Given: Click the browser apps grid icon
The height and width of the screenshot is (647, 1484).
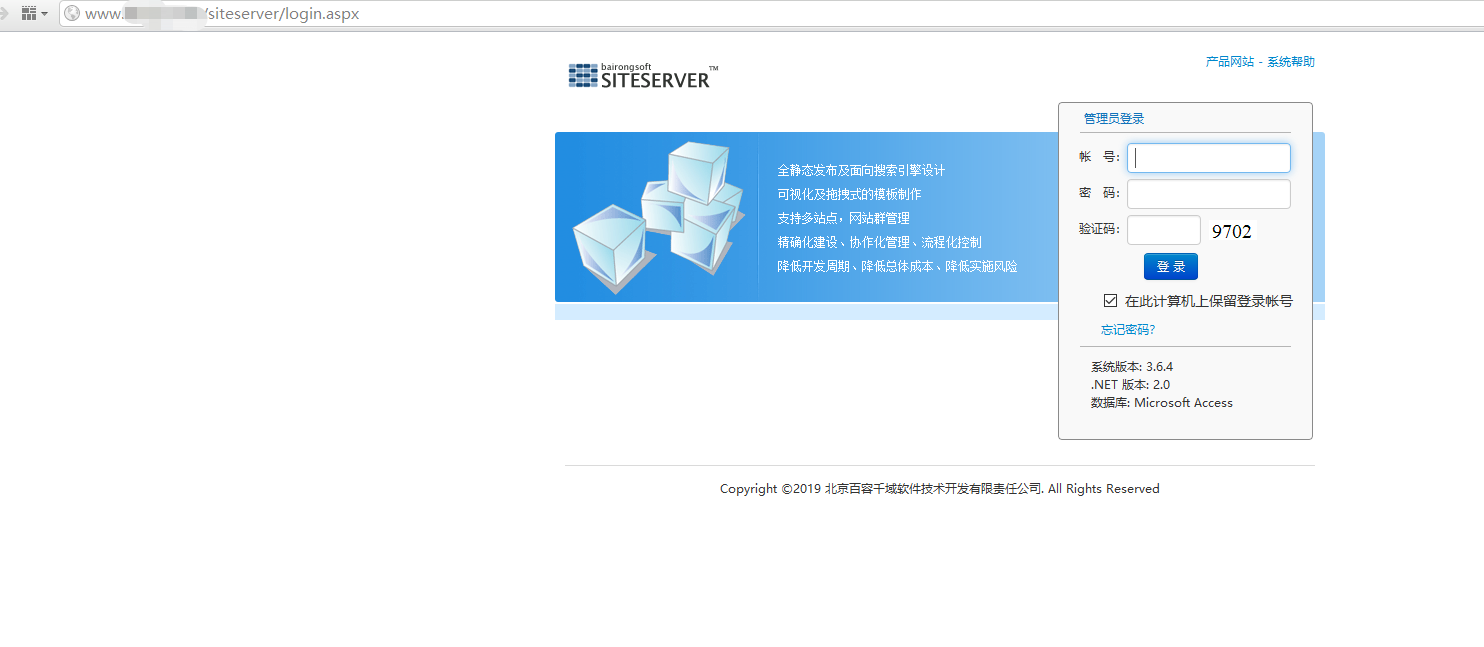Looking at the screenshot, I should (x=28, y=14).
